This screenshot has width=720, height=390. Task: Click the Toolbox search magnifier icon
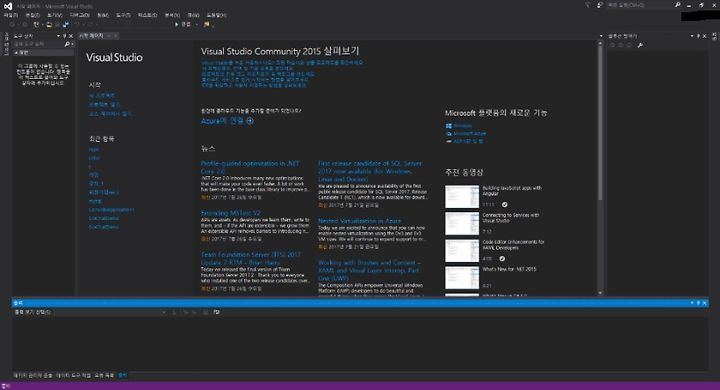click(67, 44)
